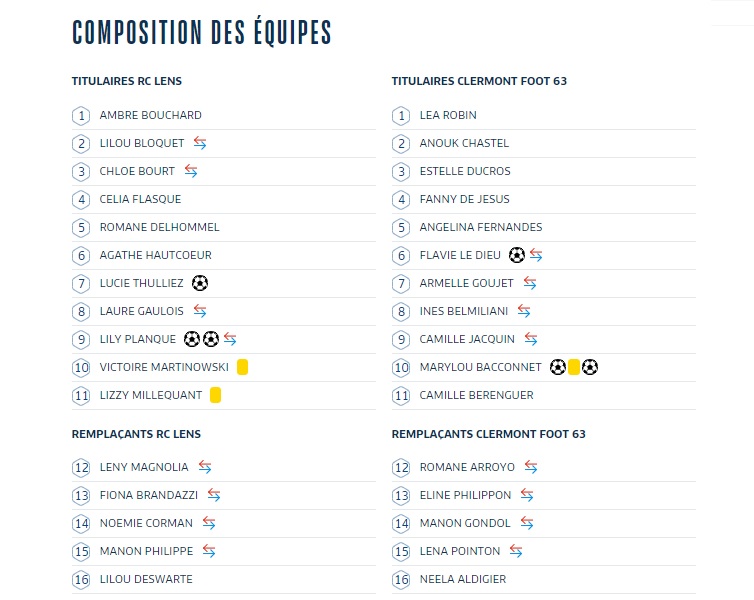754x600 pixels.
Task: Click substitution arrows beside Leny Magnolia
Action: [x=204, y=467]
